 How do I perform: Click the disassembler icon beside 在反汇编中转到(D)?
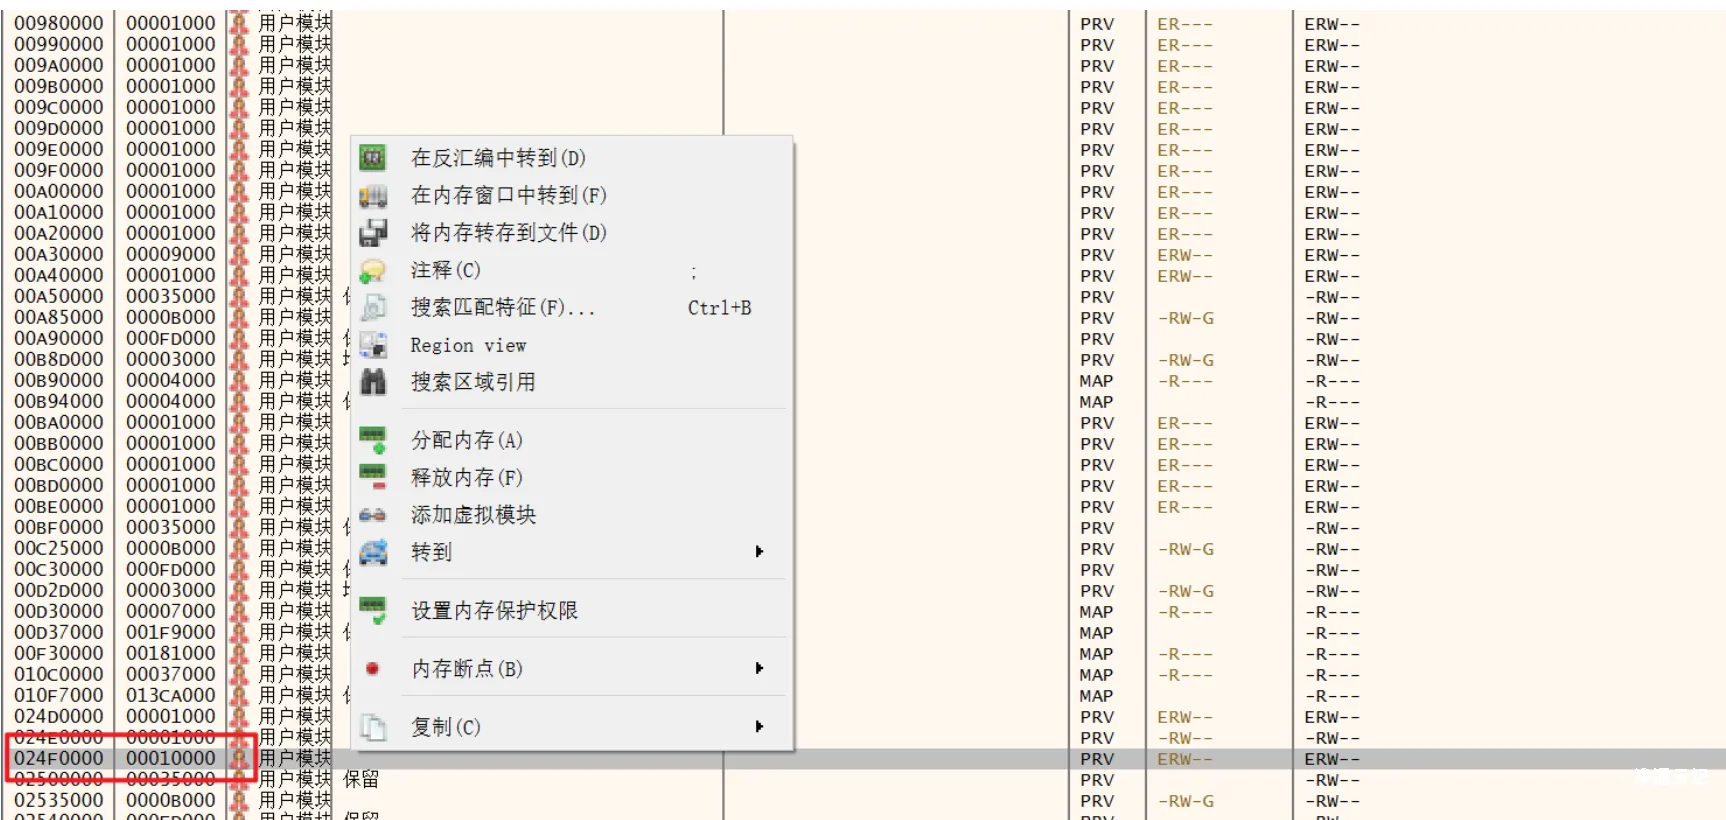(373, 158)
